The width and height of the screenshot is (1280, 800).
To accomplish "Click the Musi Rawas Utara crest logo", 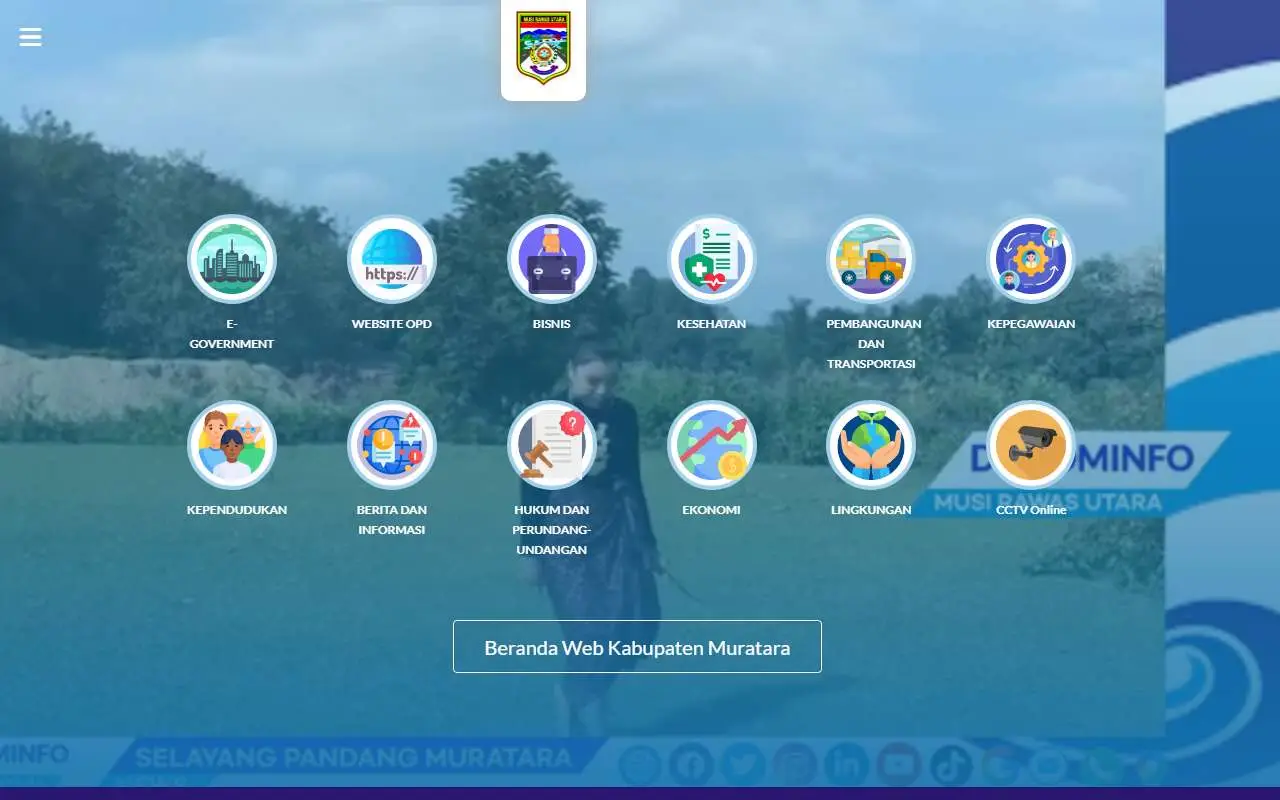I will [x=543, y=48].
